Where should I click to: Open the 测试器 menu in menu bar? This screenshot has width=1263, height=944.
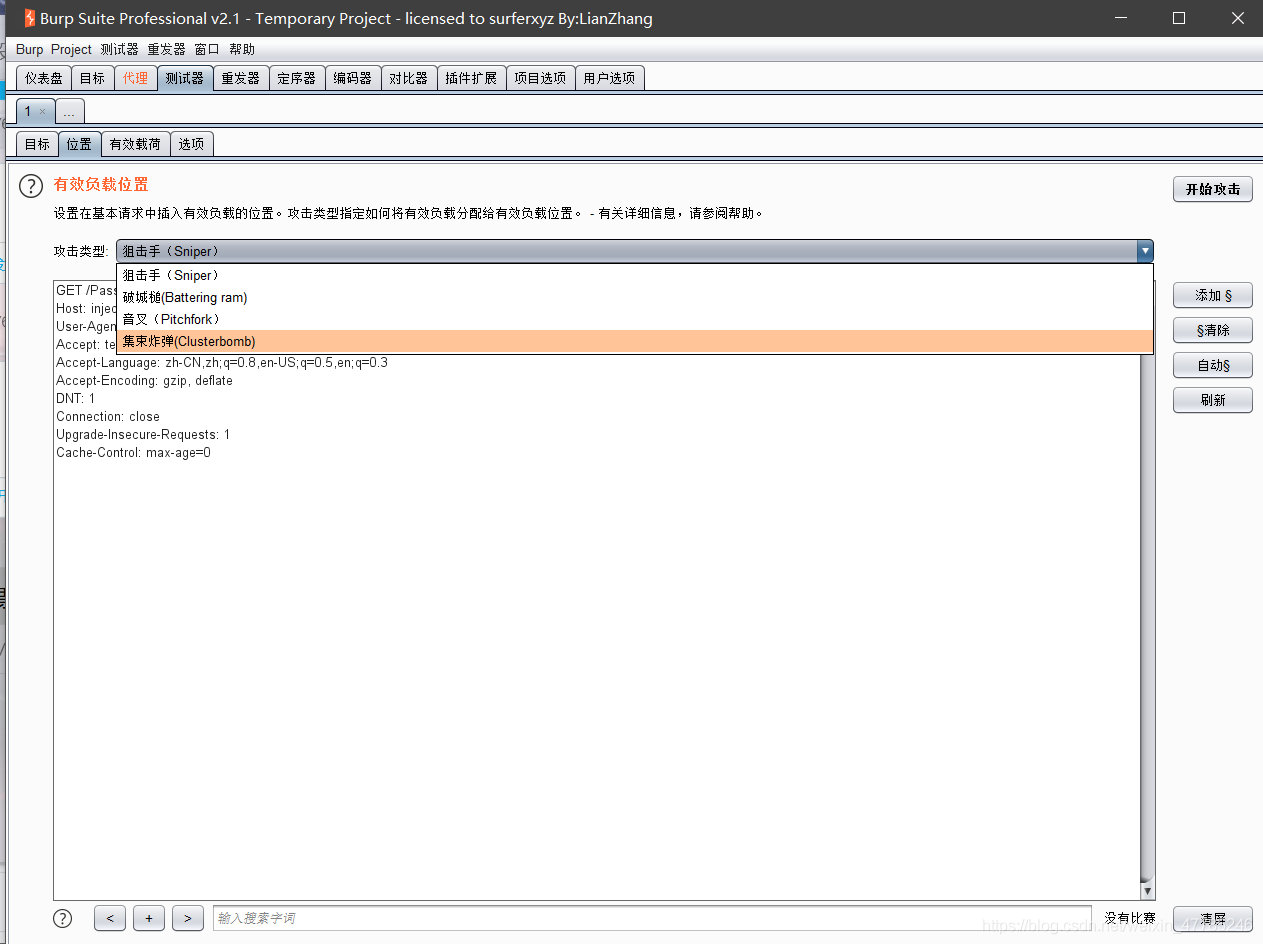tap(119, 49)
